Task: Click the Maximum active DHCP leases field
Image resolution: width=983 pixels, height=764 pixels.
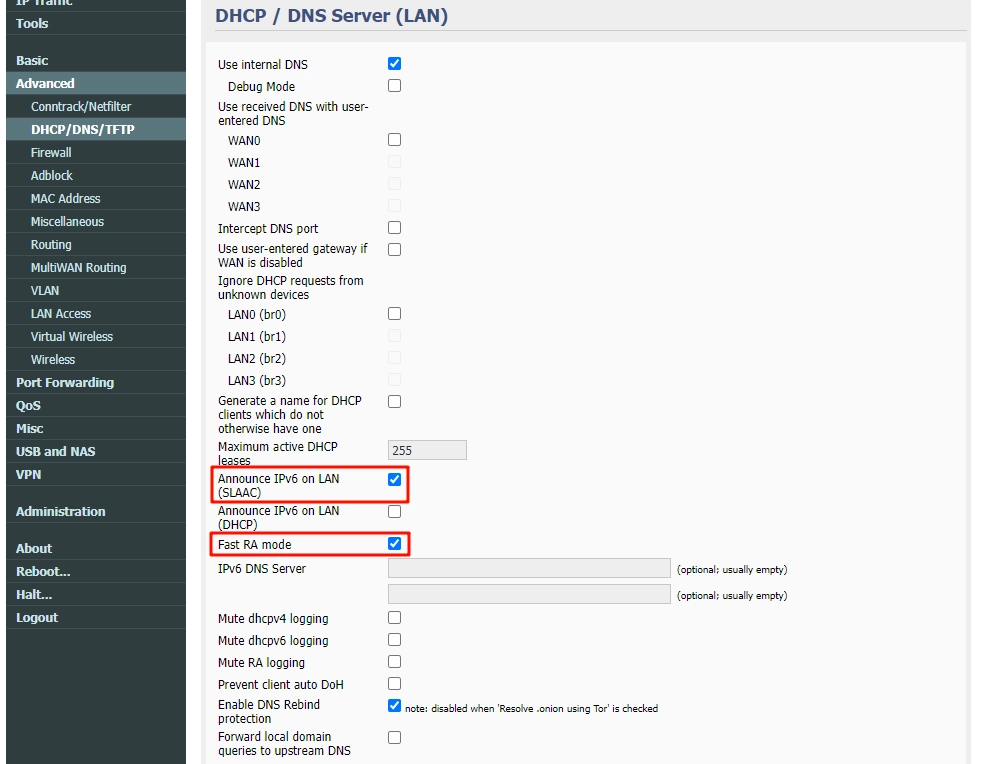Action: 427,450
